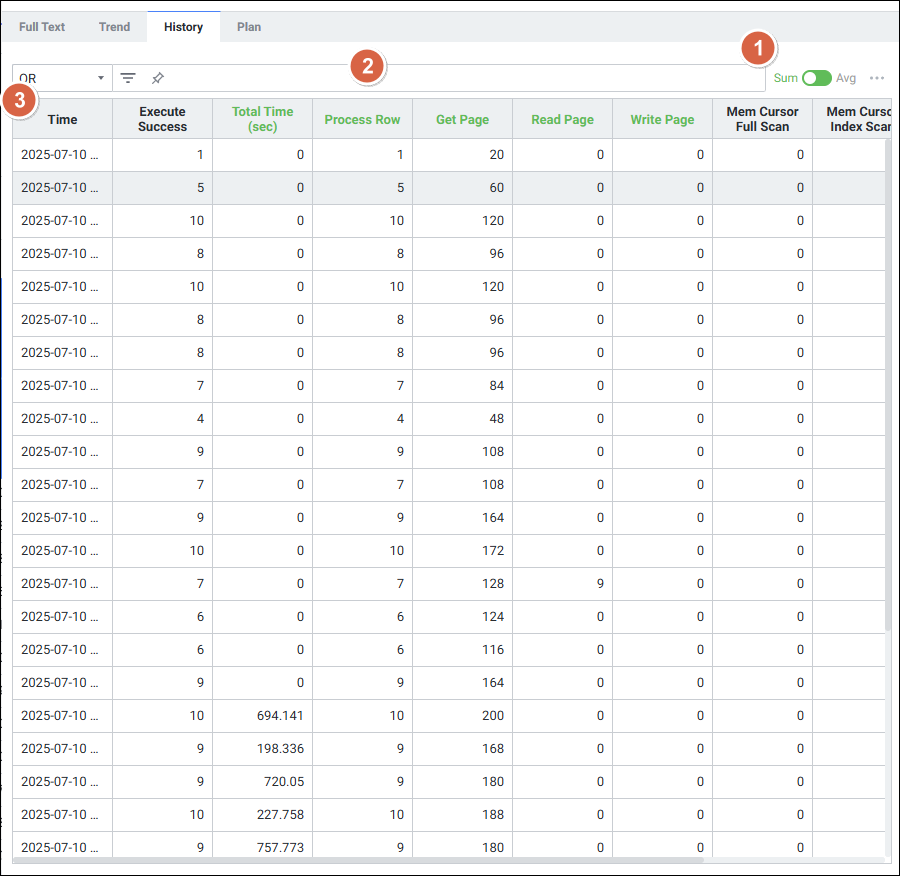Image resolution: width=900 pixels, height=876 pixels.
Task: Click the vertical scrollbar of the table
Action: 888,400
